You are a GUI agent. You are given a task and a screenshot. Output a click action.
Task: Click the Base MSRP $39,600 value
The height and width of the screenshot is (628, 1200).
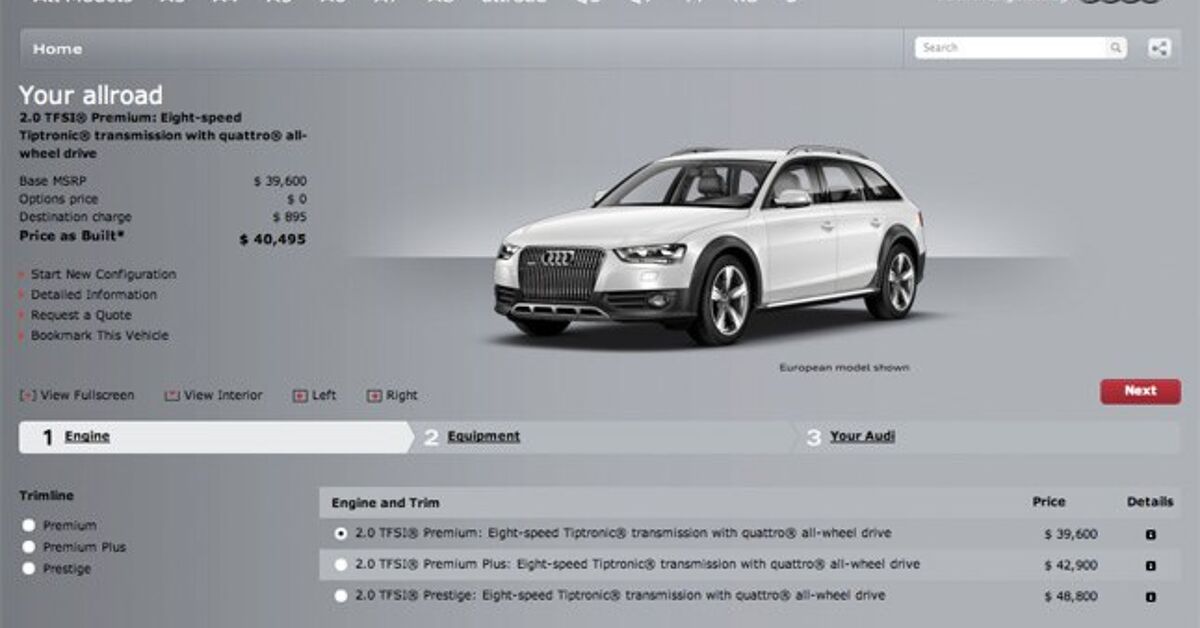click(x=280, y=182)
